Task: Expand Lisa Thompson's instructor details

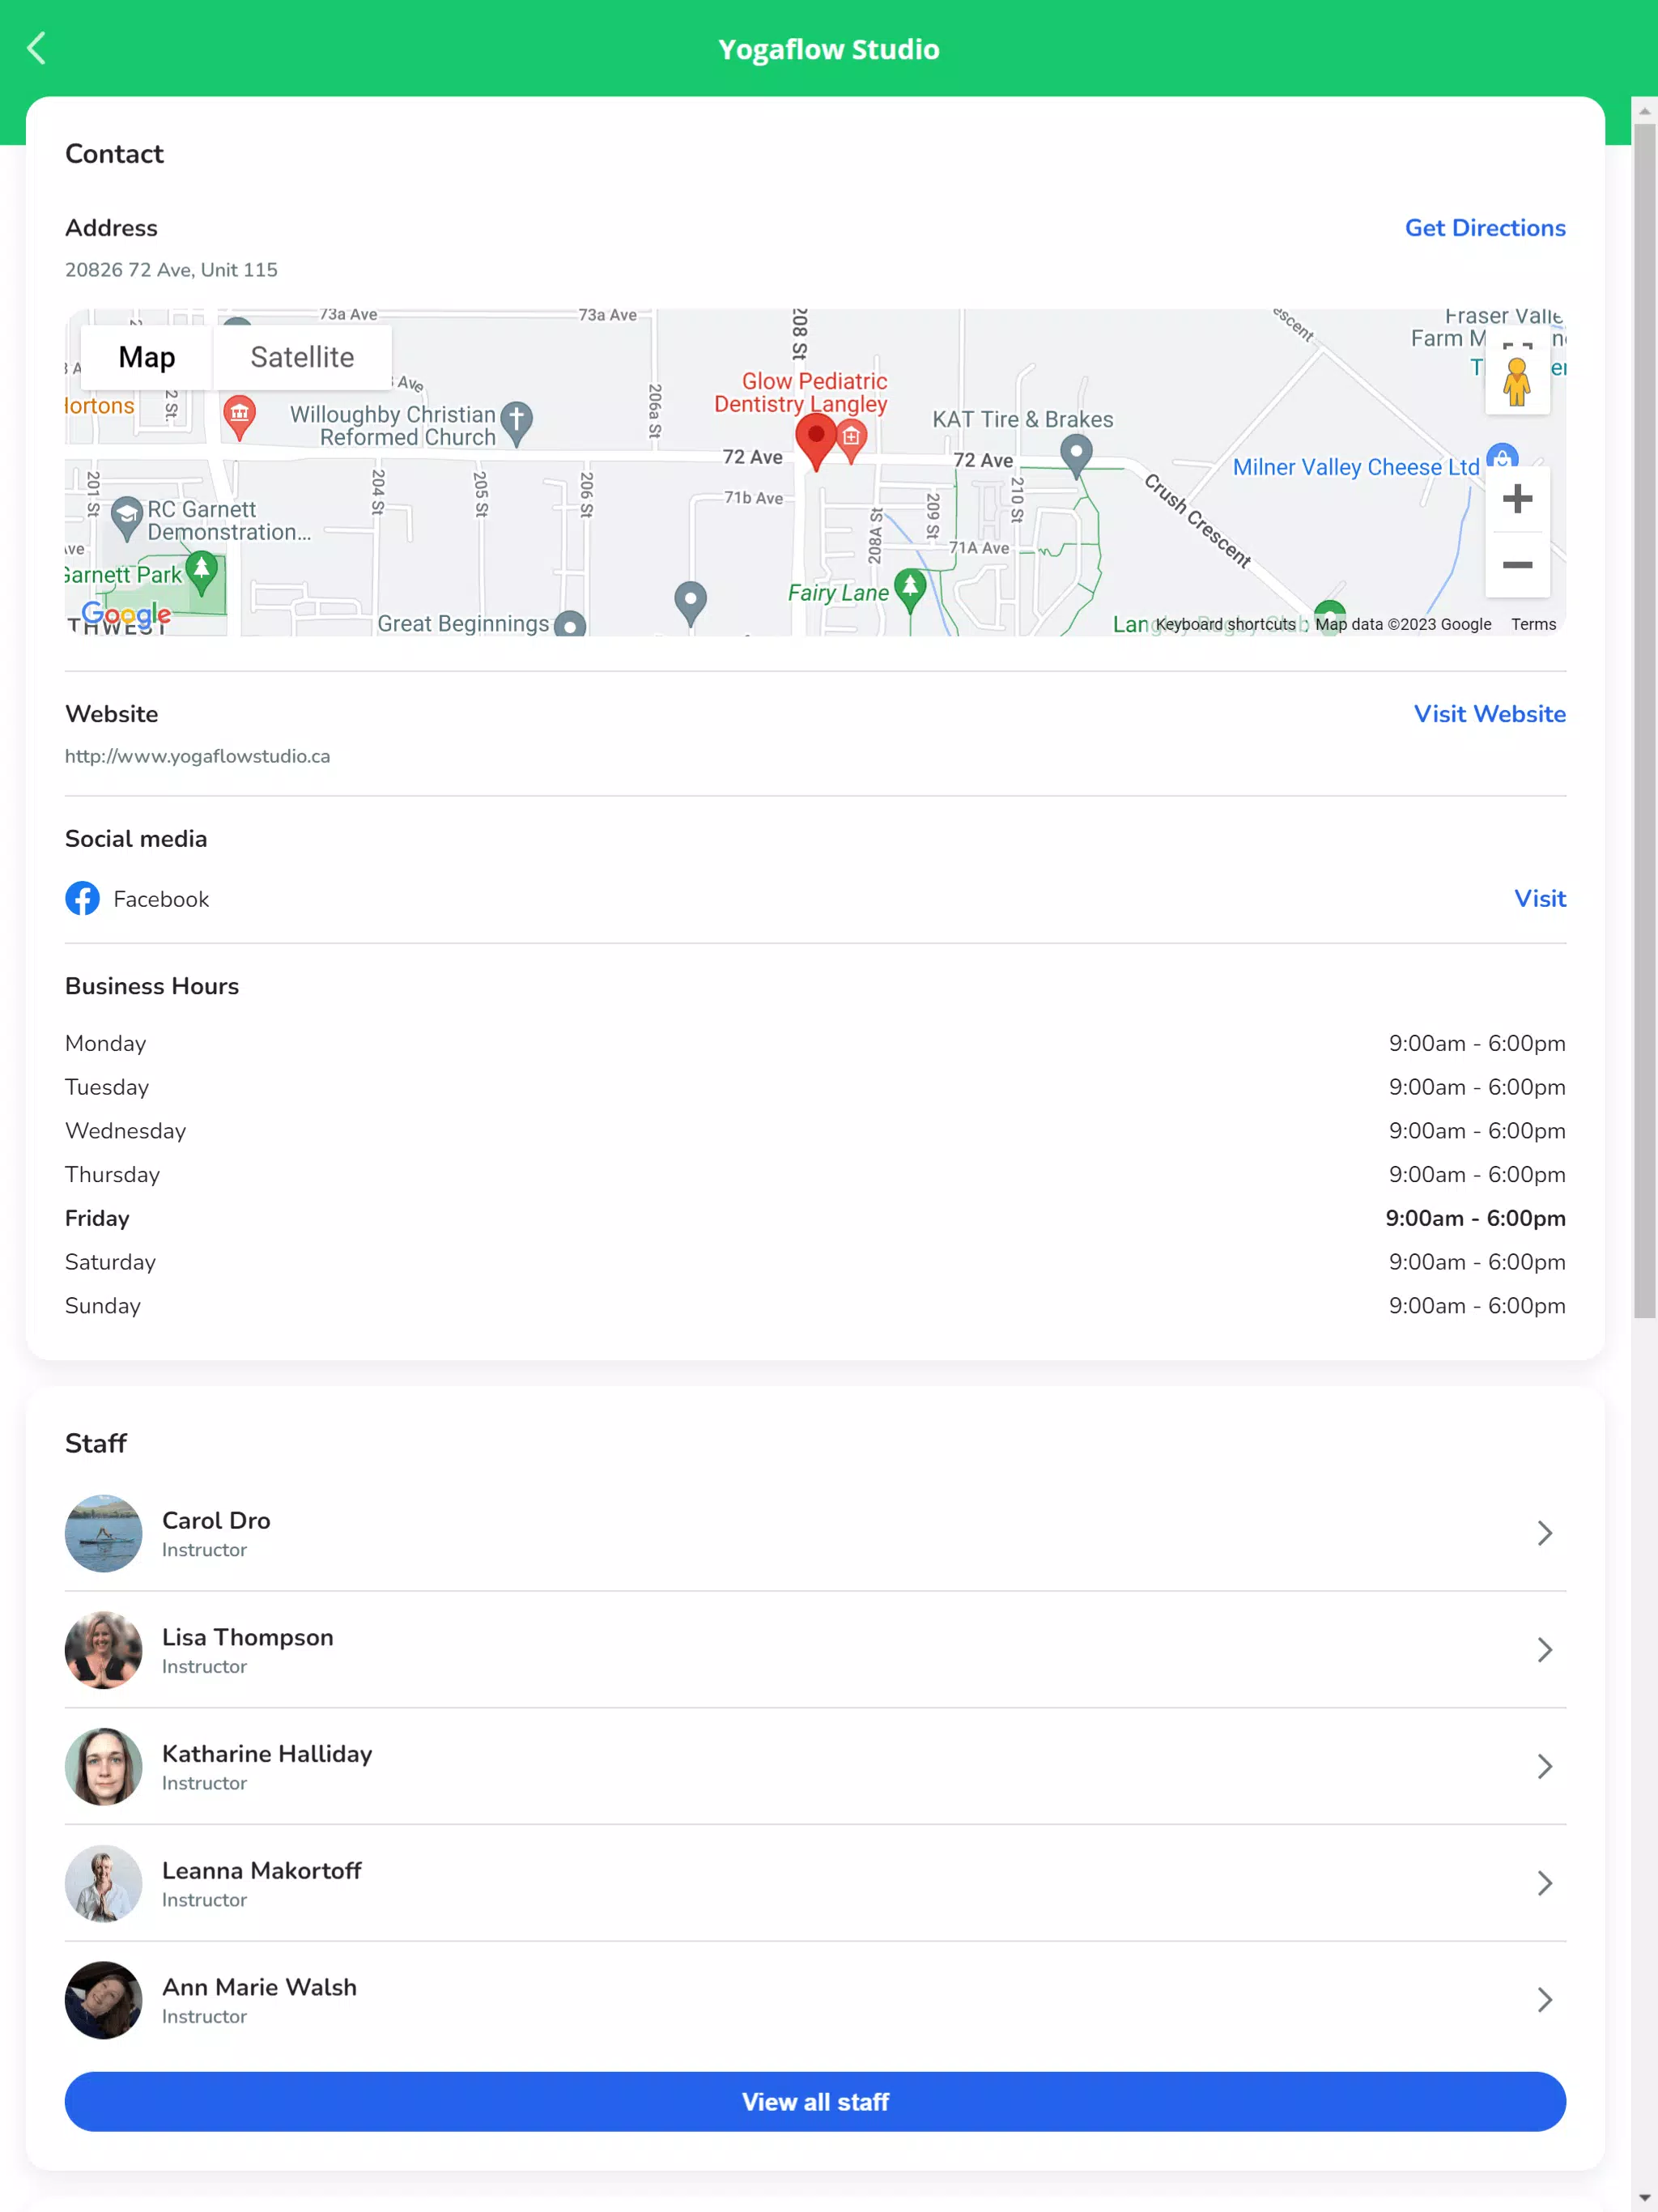Action: (x=1545, y=1650)
